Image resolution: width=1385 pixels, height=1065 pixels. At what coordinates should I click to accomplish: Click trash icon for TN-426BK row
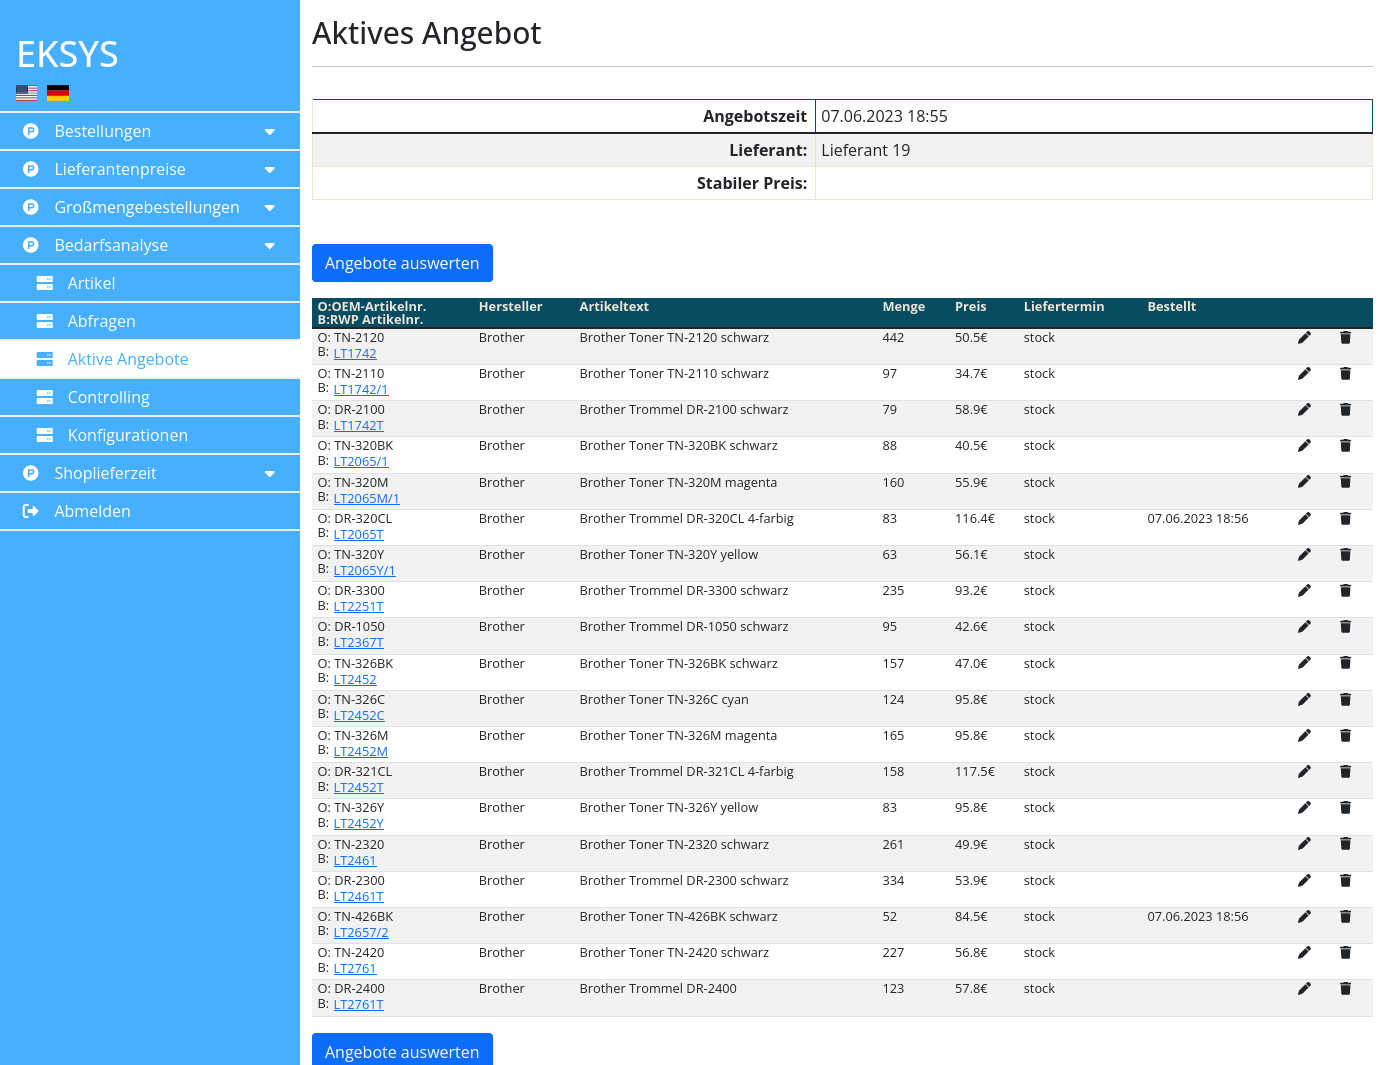(1345, 917)
